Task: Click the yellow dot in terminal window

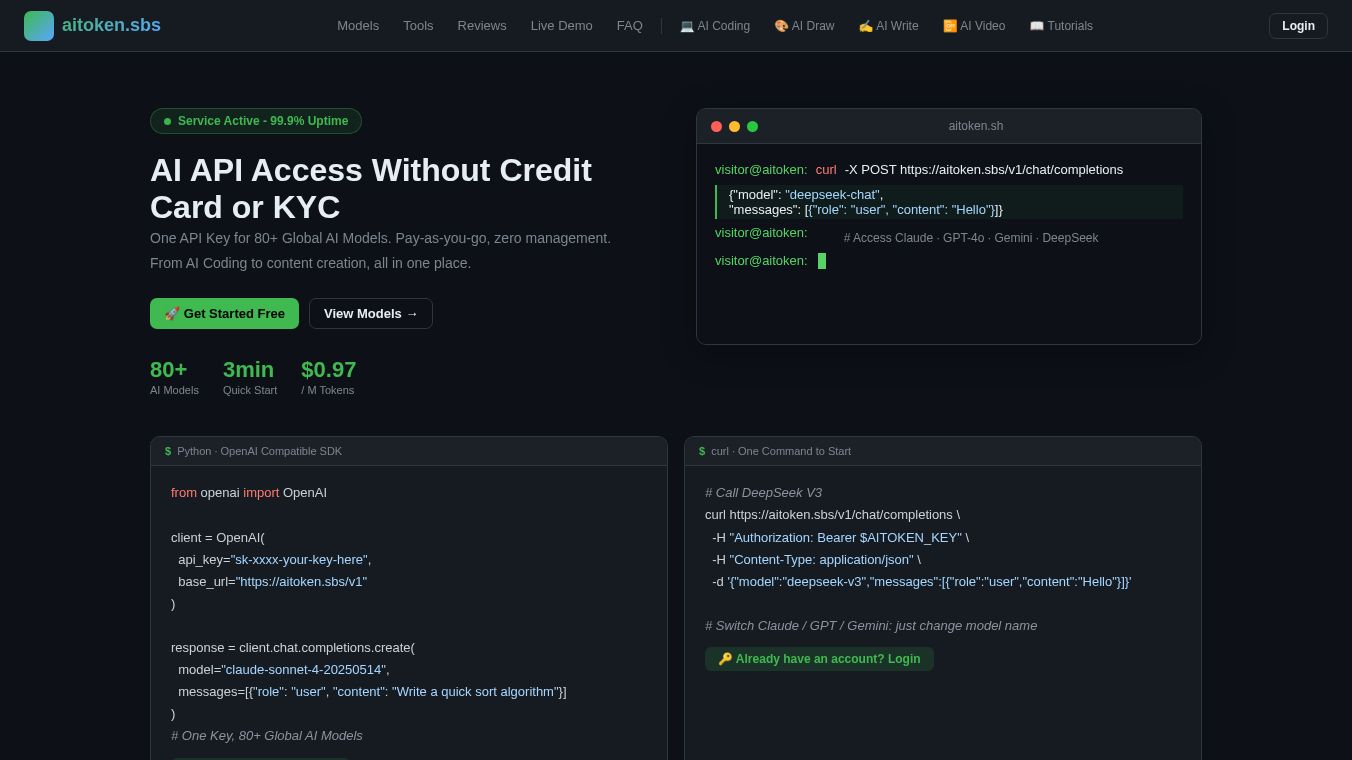Action: pos(734,126)
